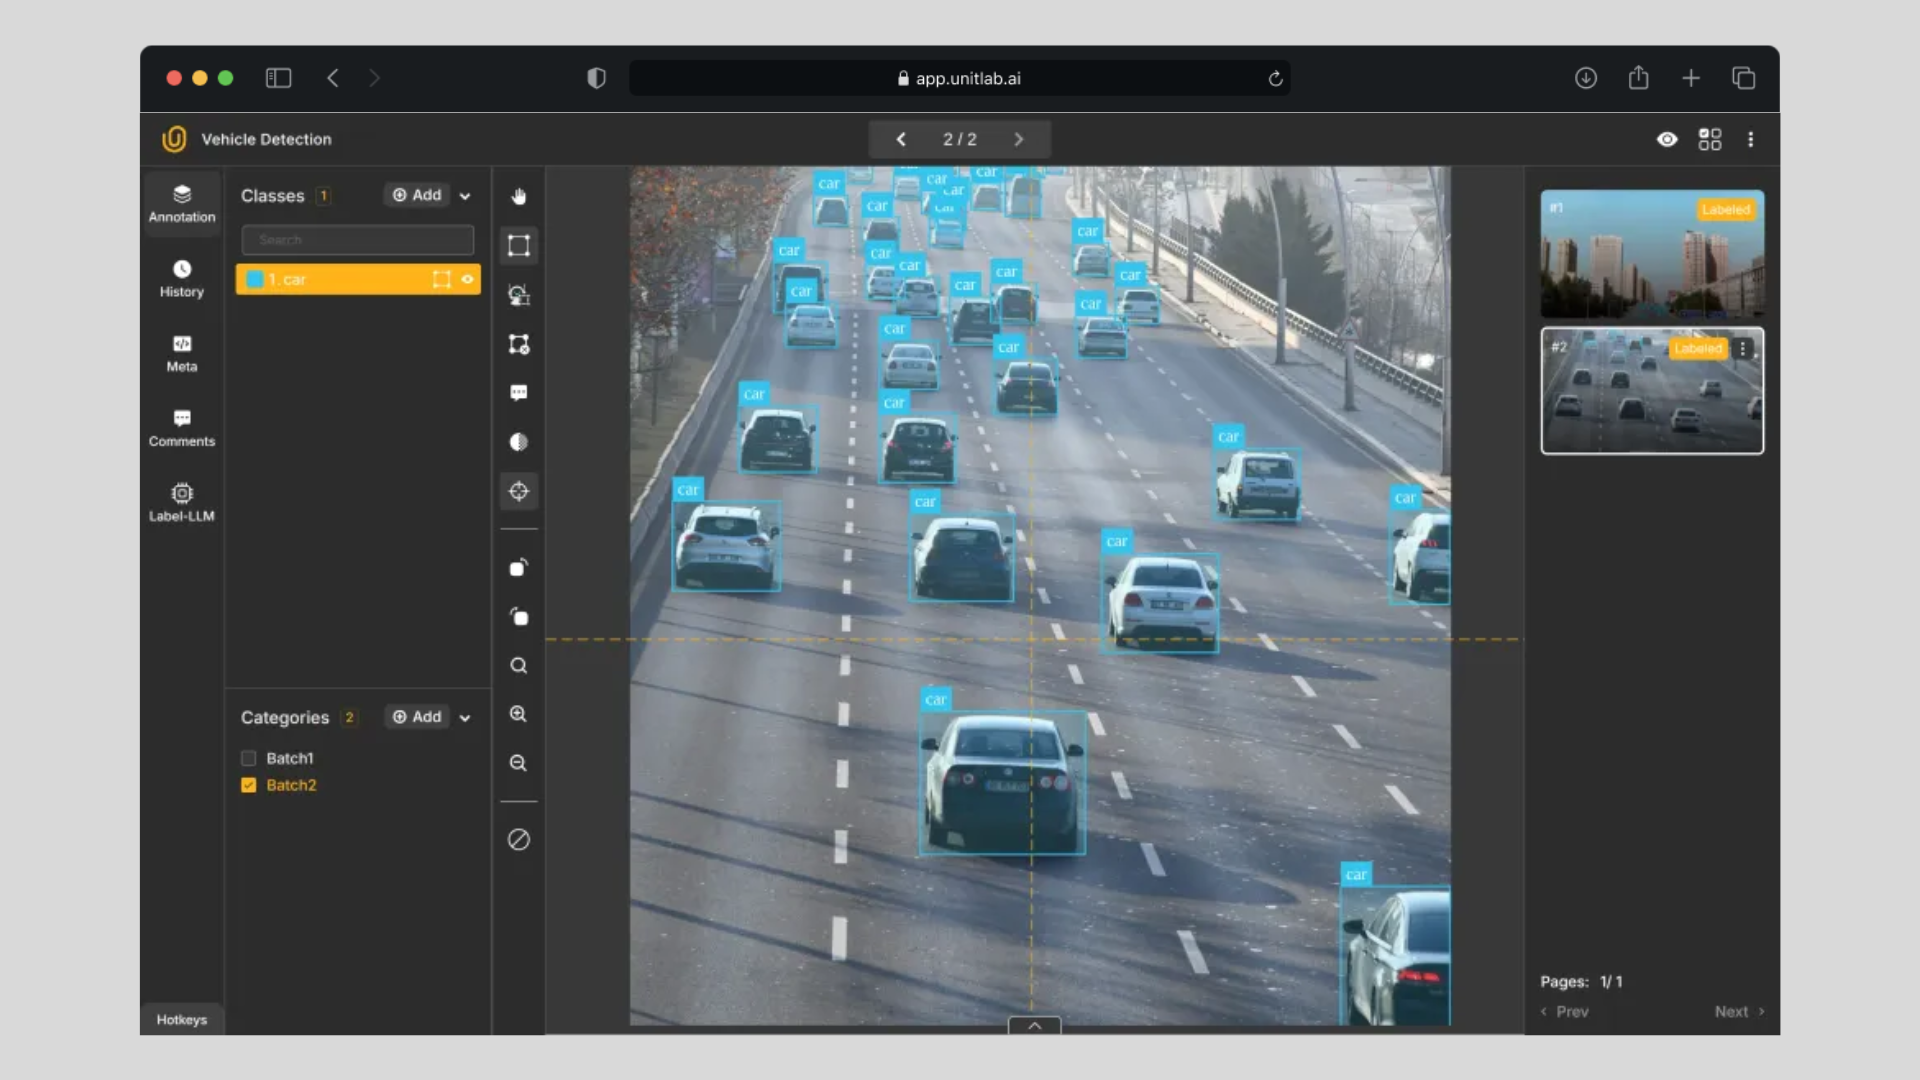This screenshot has width=1920, height=1080.
Task: Select the bounding box tool
Action: [518, 245]
